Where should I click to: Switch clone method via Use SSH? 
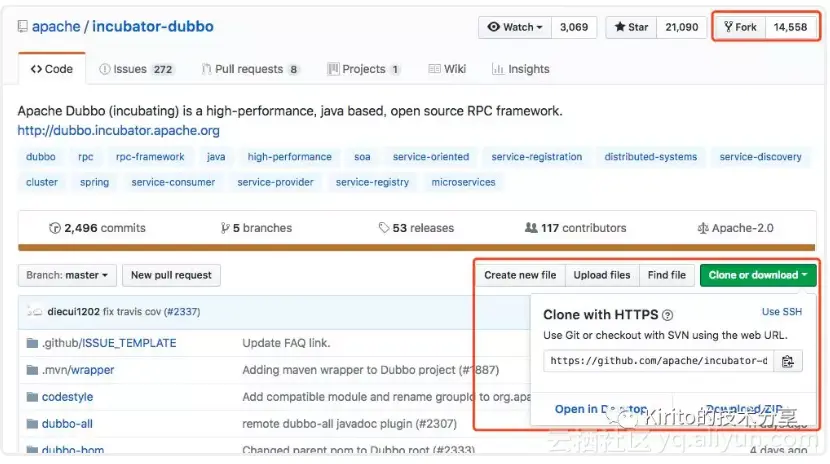[x=782, y=312]
